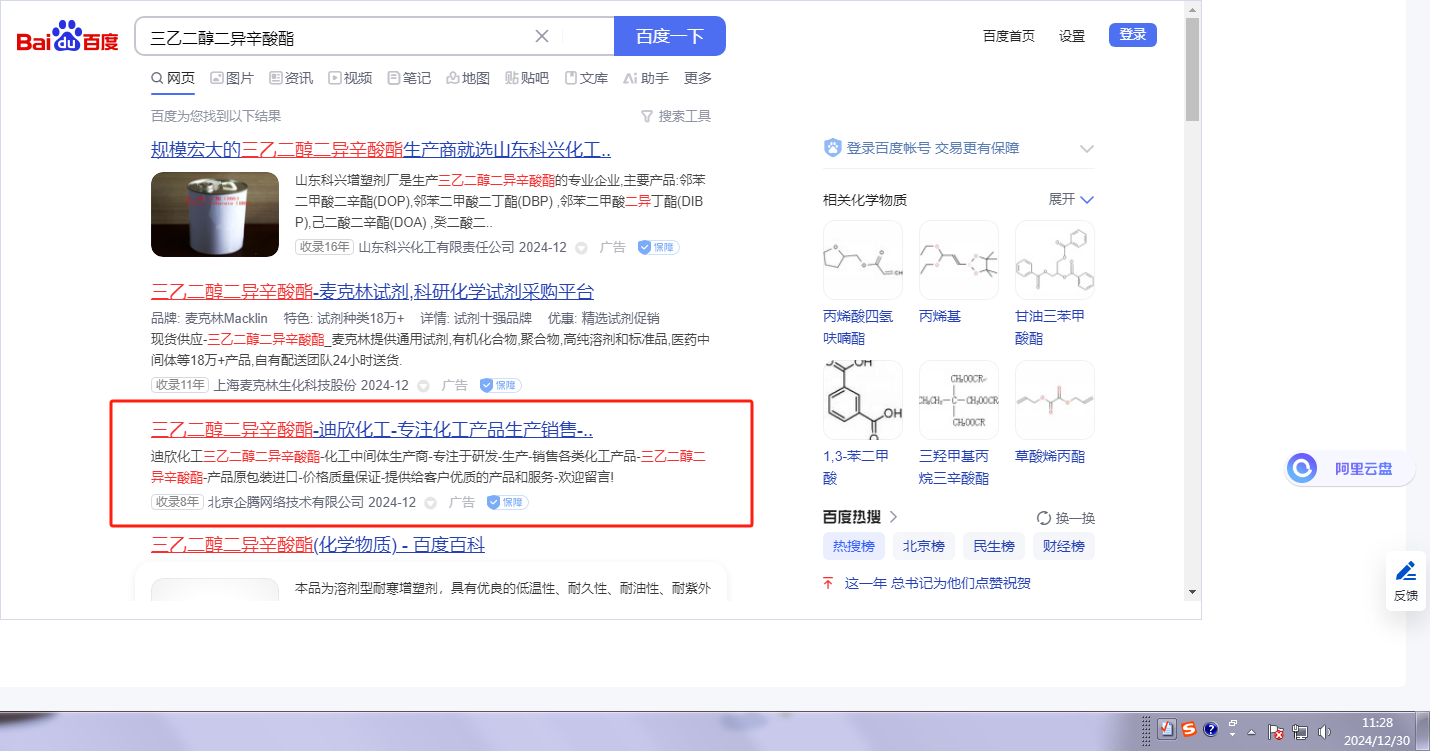Click the 1,3-苯二甲酸 structure thumbnail
The height and width of the screenshot is (751, 1430).
[862, 400]
